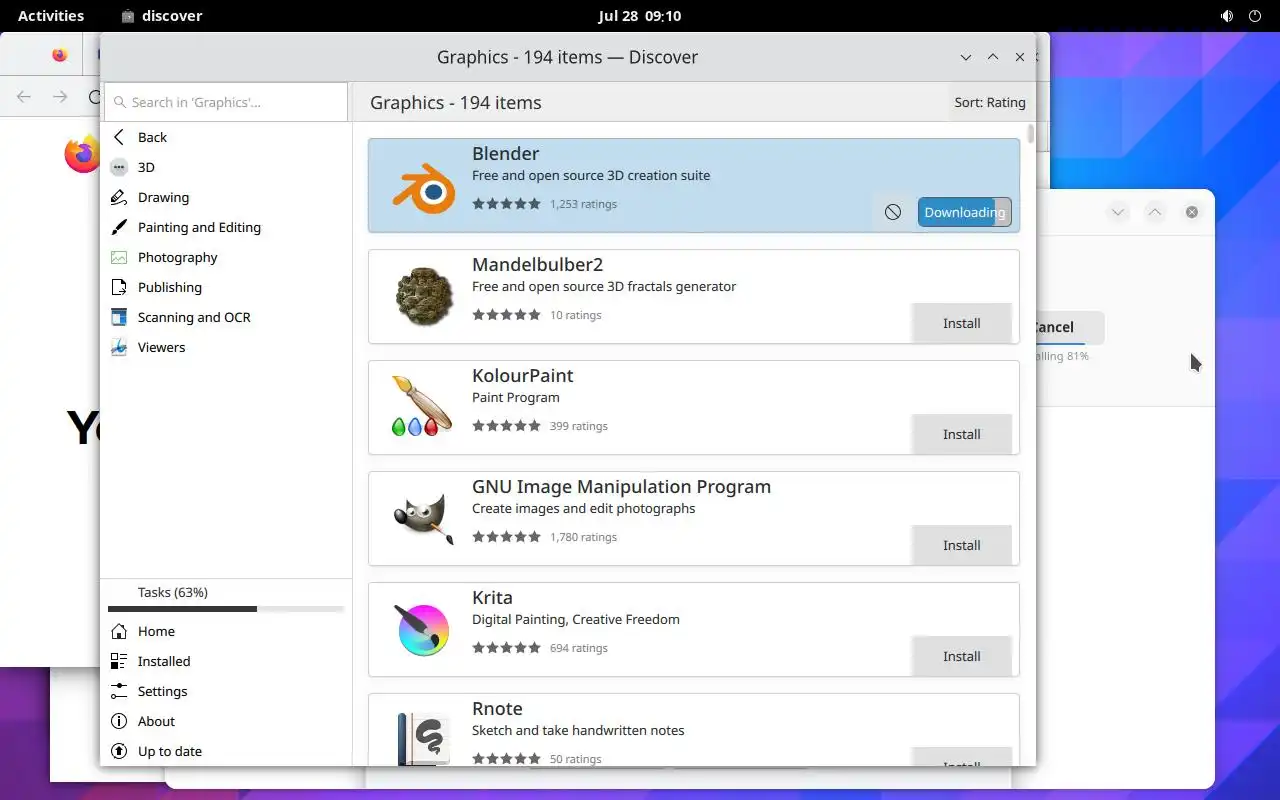Click the Blender app icon
The height and width of the screenshot is (800, 1280).
424,186
